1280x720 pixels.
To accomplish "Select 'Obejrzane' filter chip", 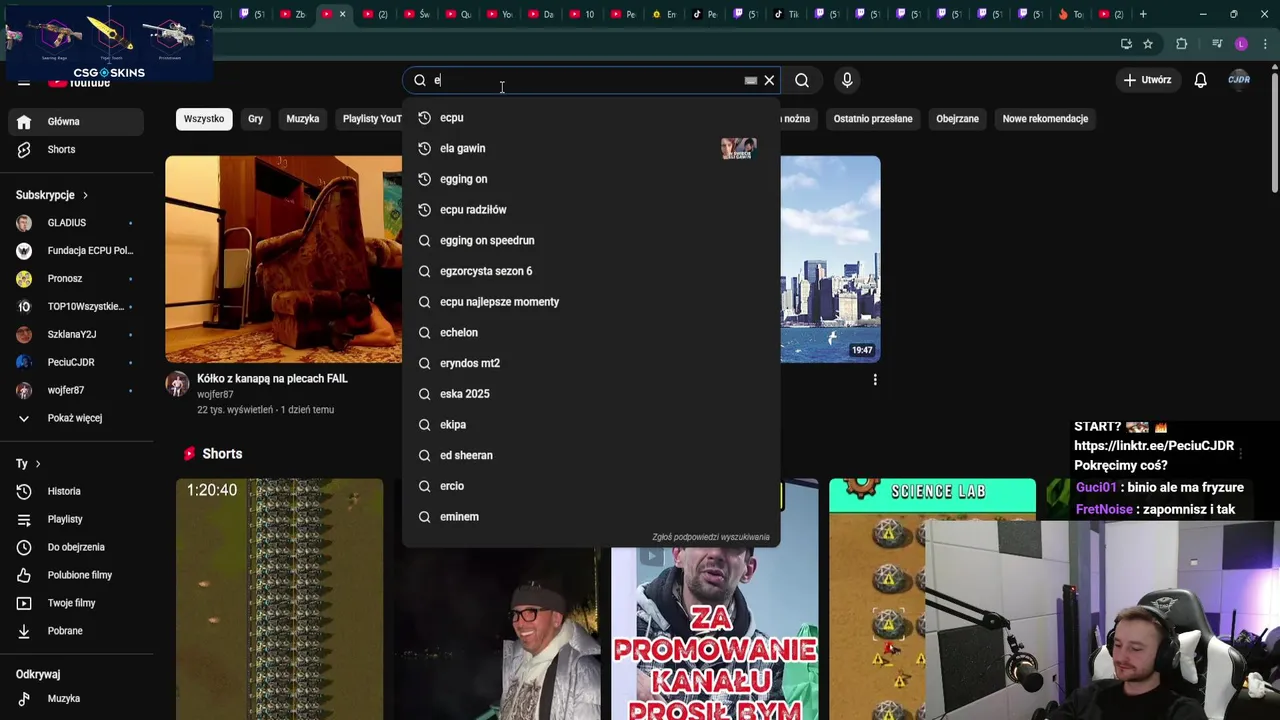I will point(957,119).
